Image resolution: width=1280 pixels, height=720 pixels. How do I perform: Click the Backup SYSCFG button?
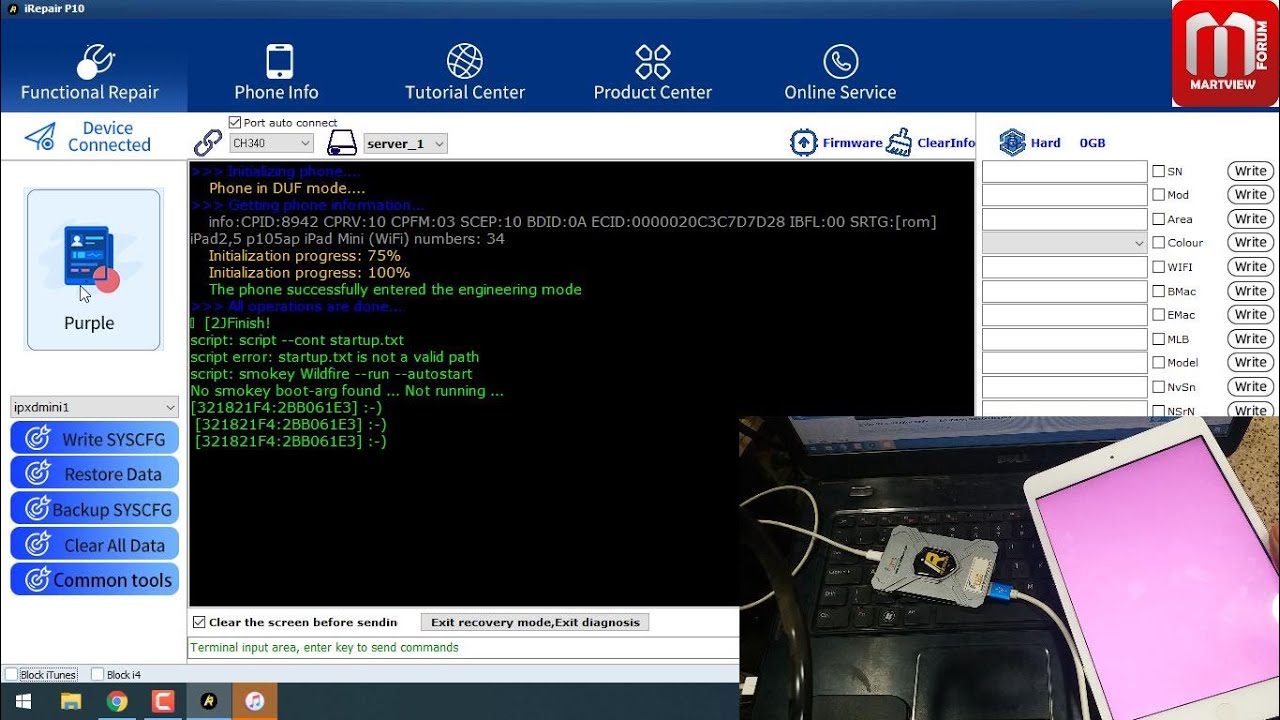95,509
